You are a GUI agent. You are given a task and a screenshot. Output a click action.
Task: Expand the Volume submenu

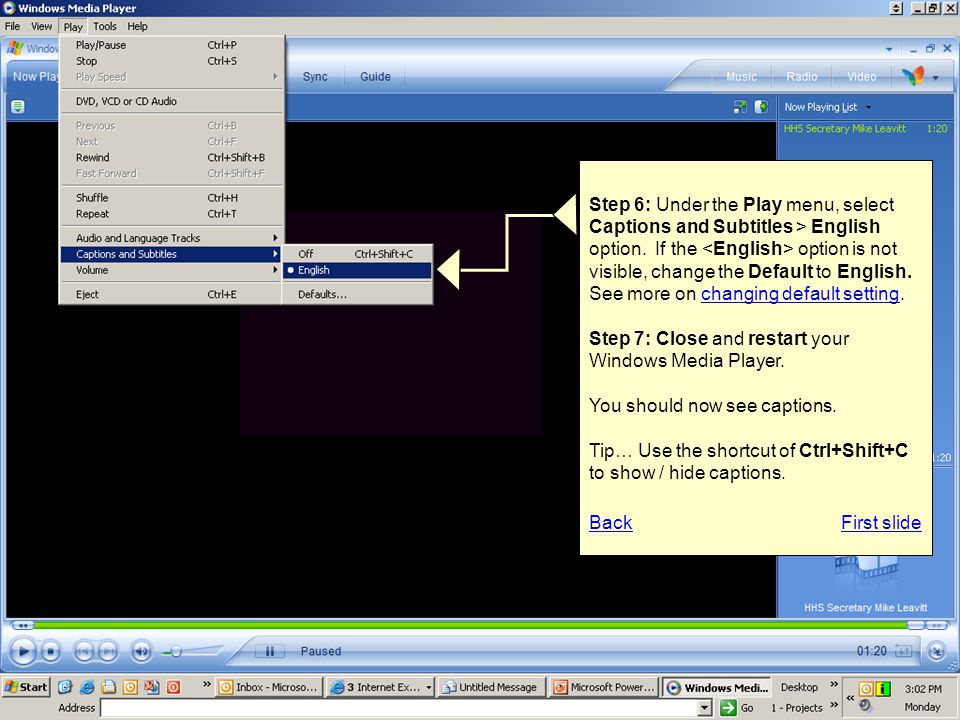(x=171, y=270)
